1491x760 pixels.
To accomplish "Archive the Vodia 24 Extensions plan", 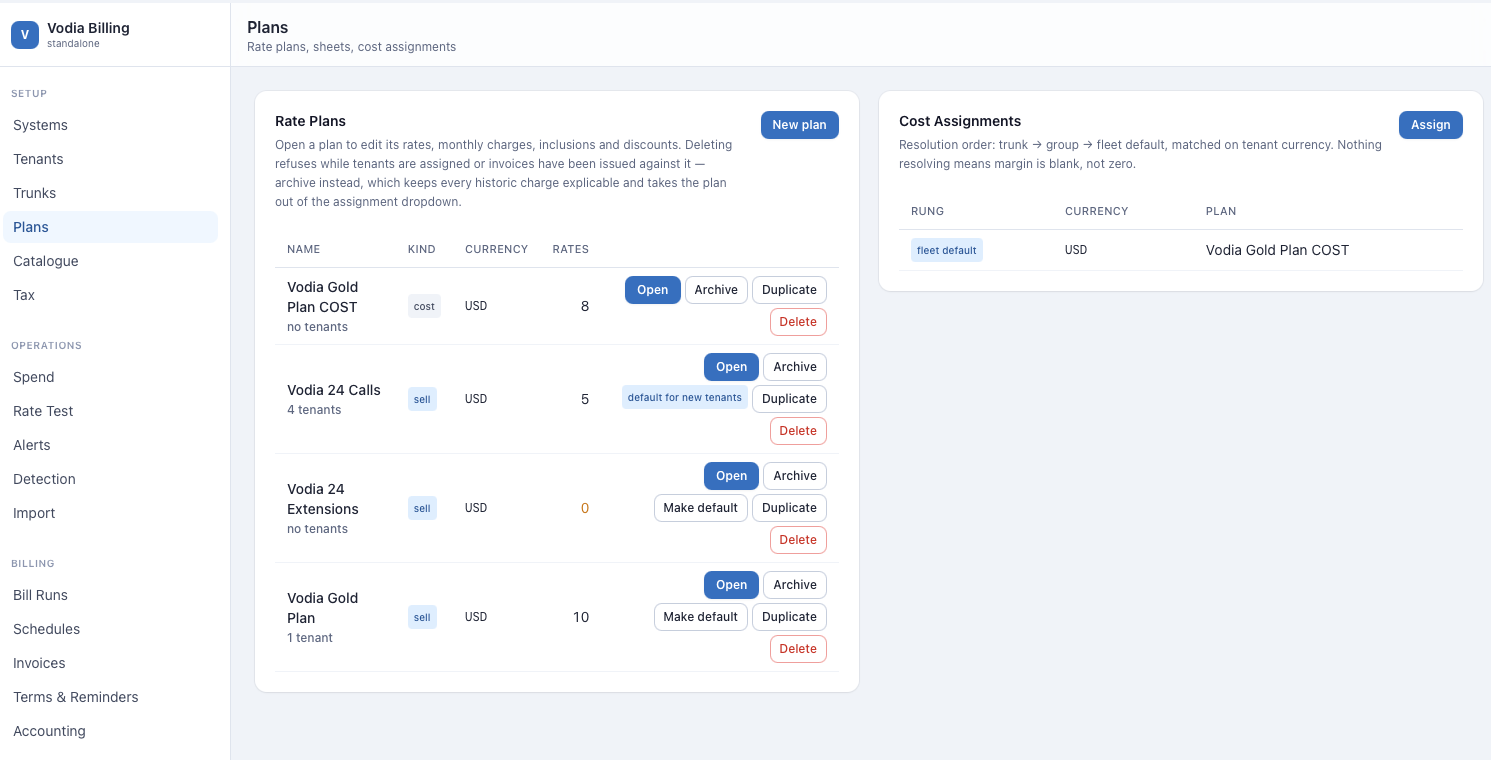I will click(x=795, y=476).
